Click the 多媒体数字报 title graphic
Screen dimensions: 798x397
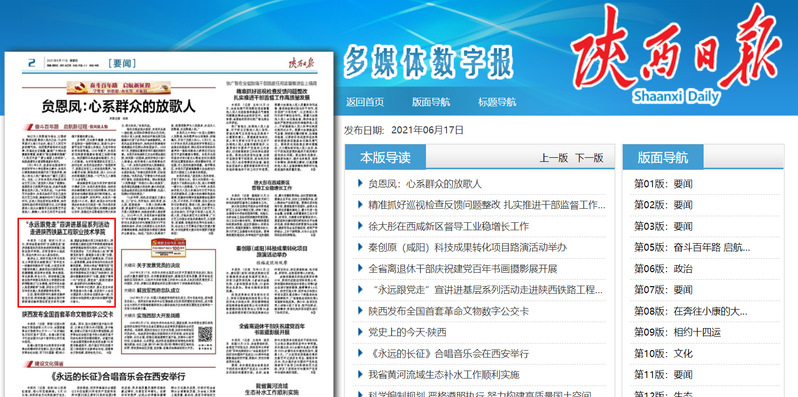(428, 62)
